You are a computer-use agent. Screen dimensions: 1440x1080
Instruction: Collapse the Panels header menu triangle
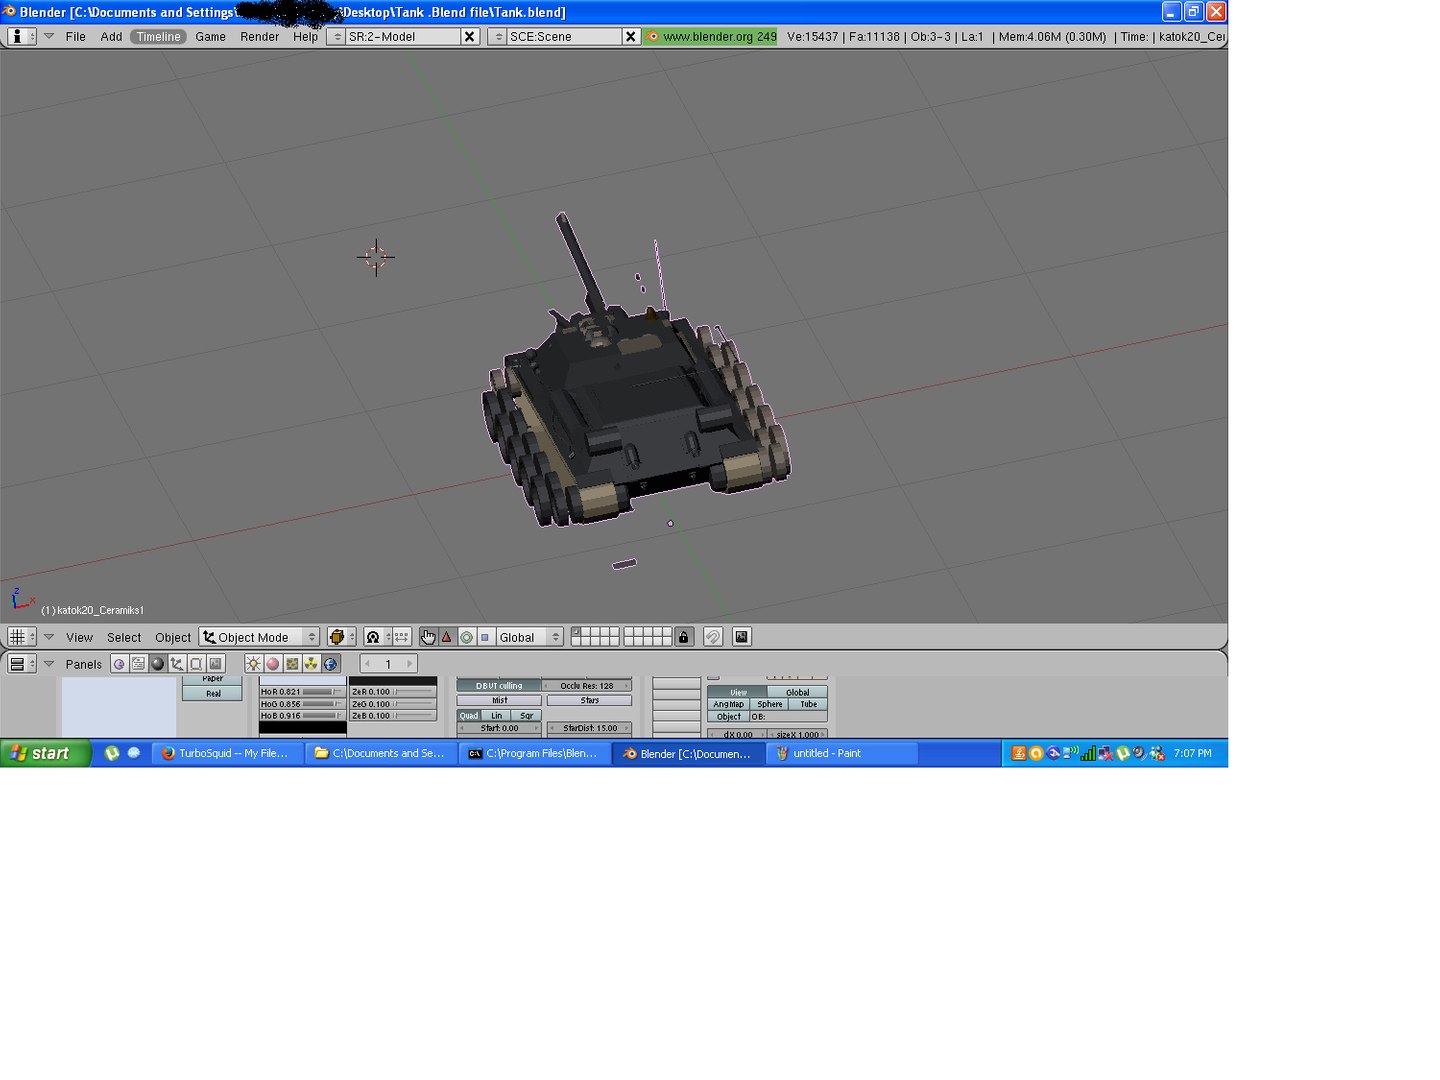pyautogui.click(x=48, y=664)
